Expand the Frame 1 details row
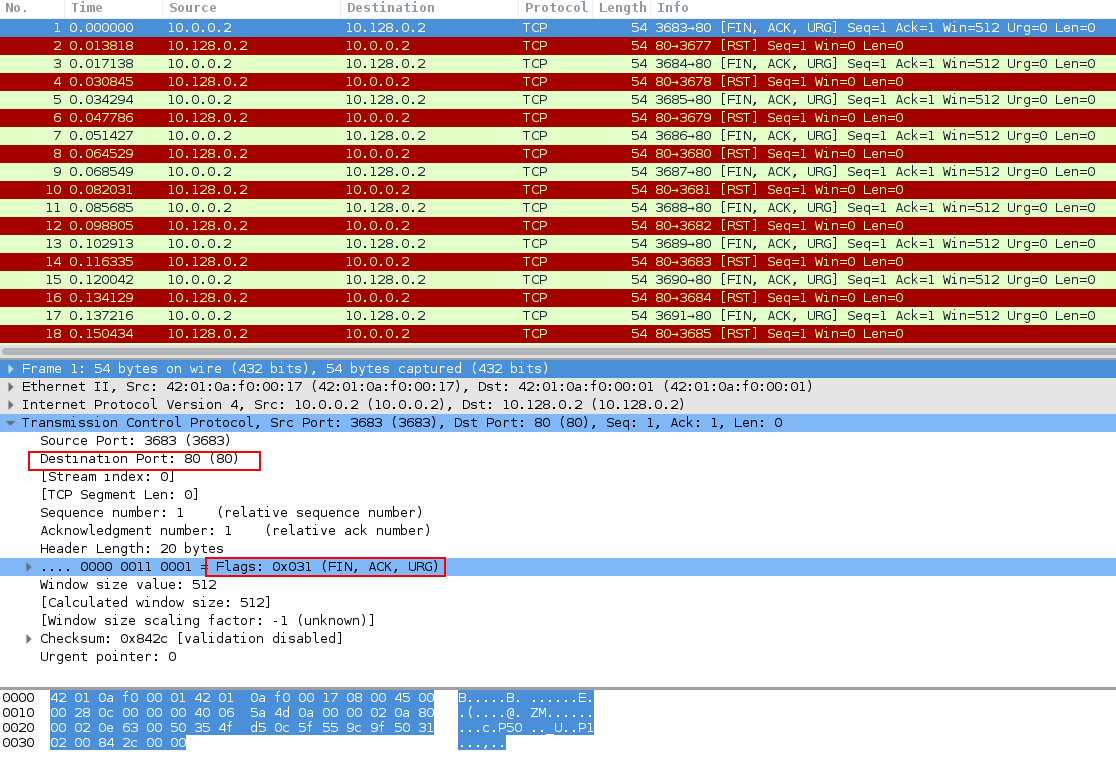The height and width of the screenshot is (767, 1116). point(11,369)
